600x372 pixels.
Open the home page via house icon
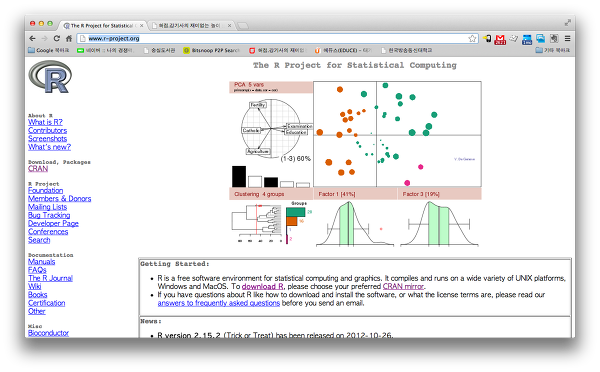point(69,38)
